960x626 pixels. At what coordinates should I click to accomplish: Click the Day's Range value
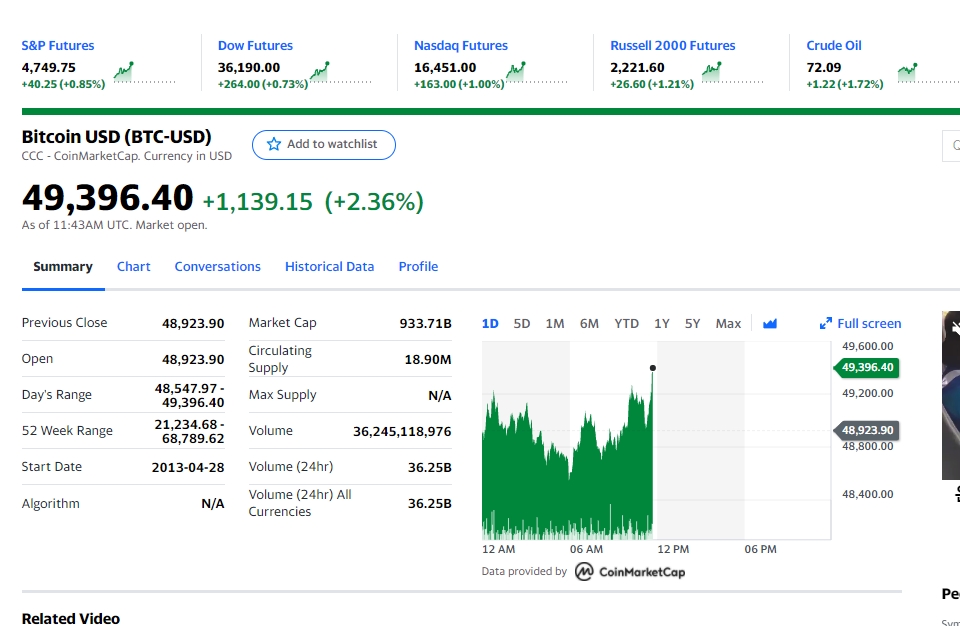coord(189,396)
